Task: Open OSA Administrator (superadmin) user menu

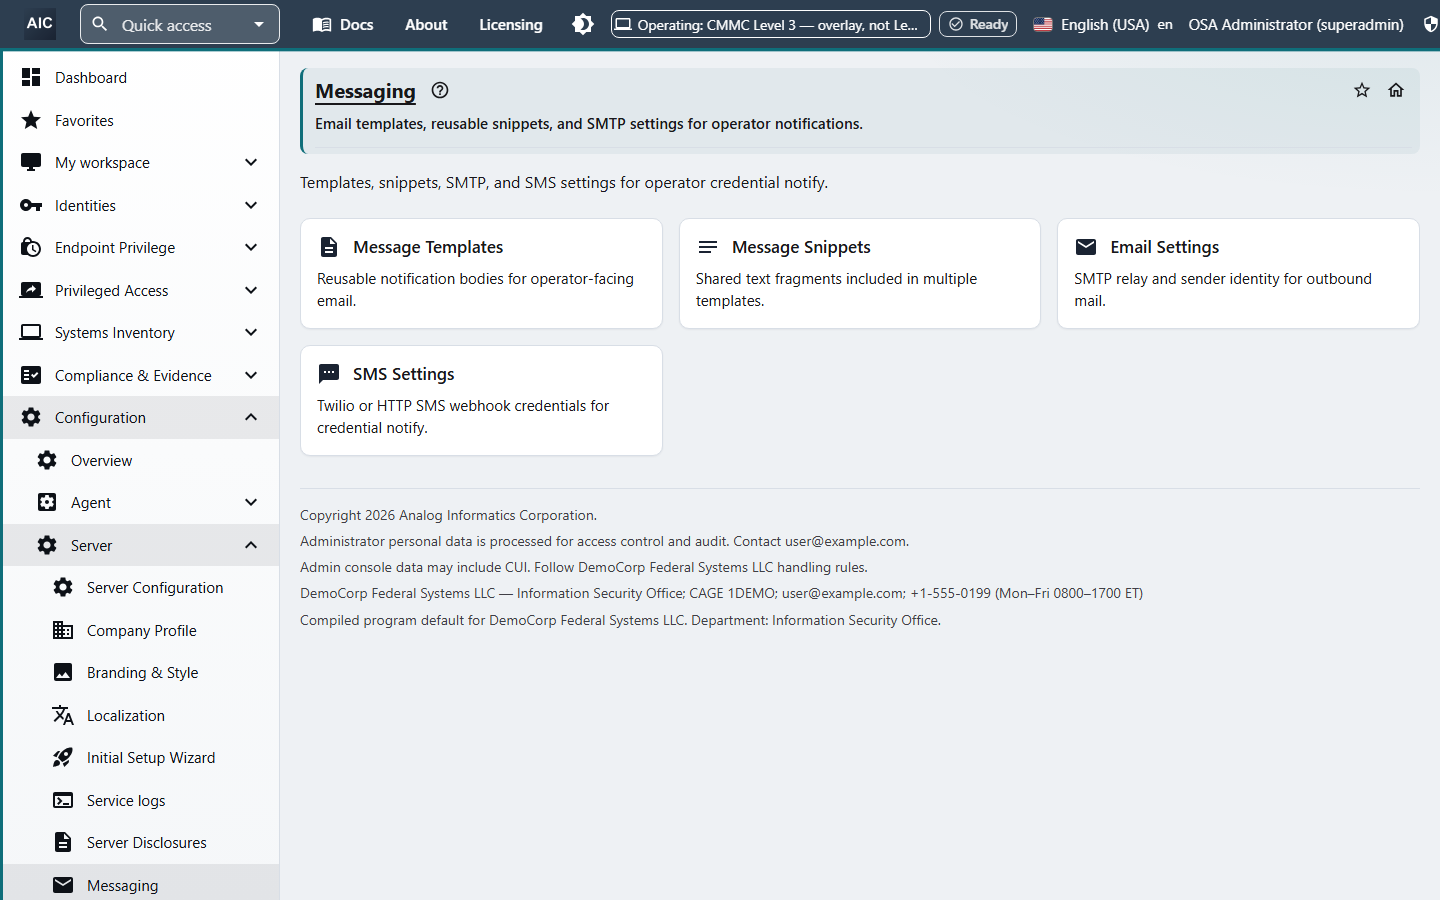Action: (1296, 24)
